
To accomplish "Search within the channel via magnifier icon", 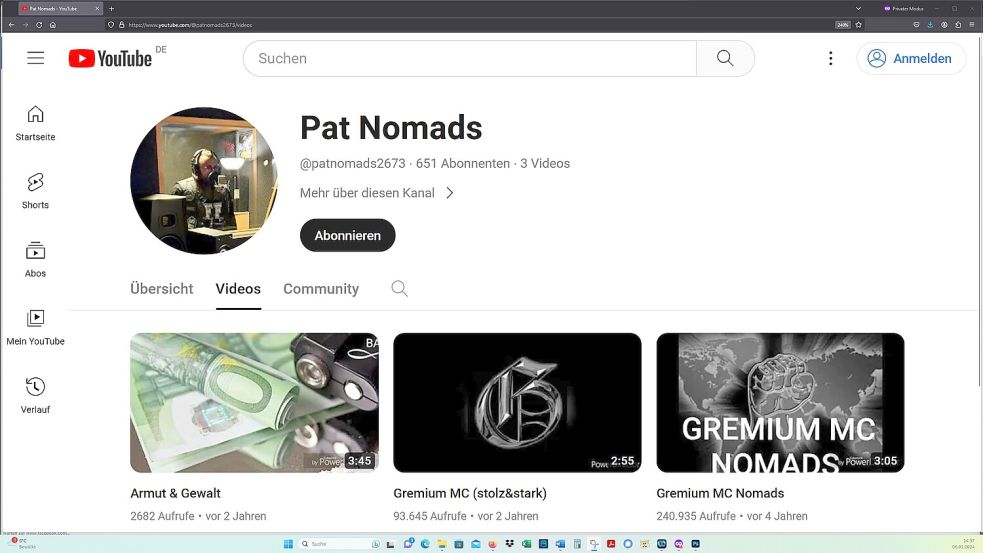I will [x=399, y=288].
